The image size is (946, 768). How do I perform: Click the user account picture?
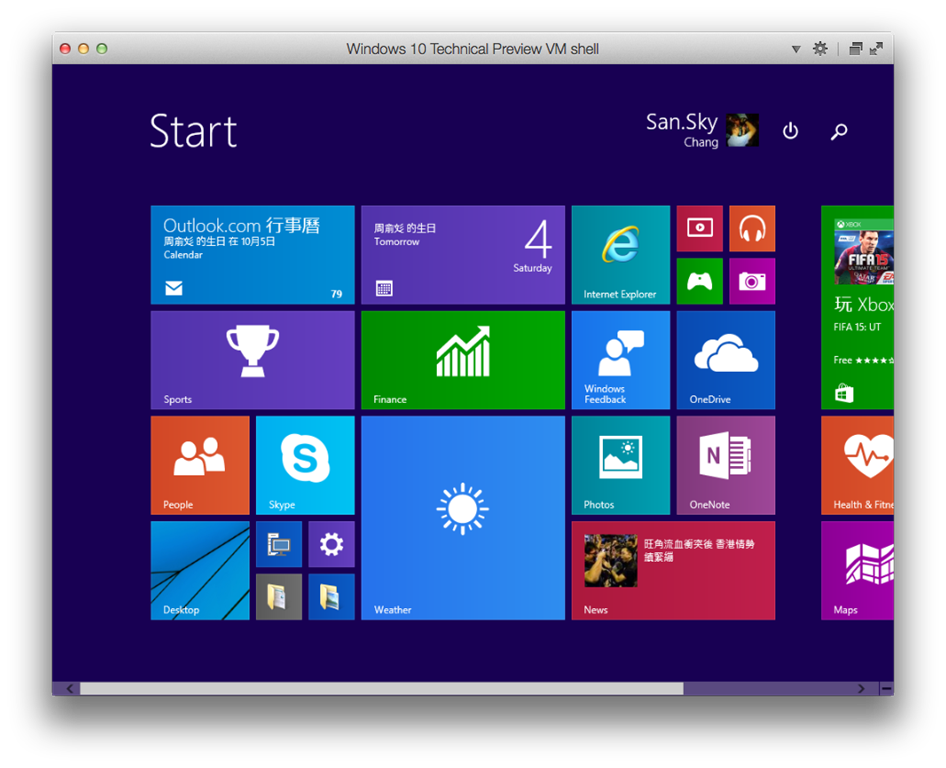743,130
